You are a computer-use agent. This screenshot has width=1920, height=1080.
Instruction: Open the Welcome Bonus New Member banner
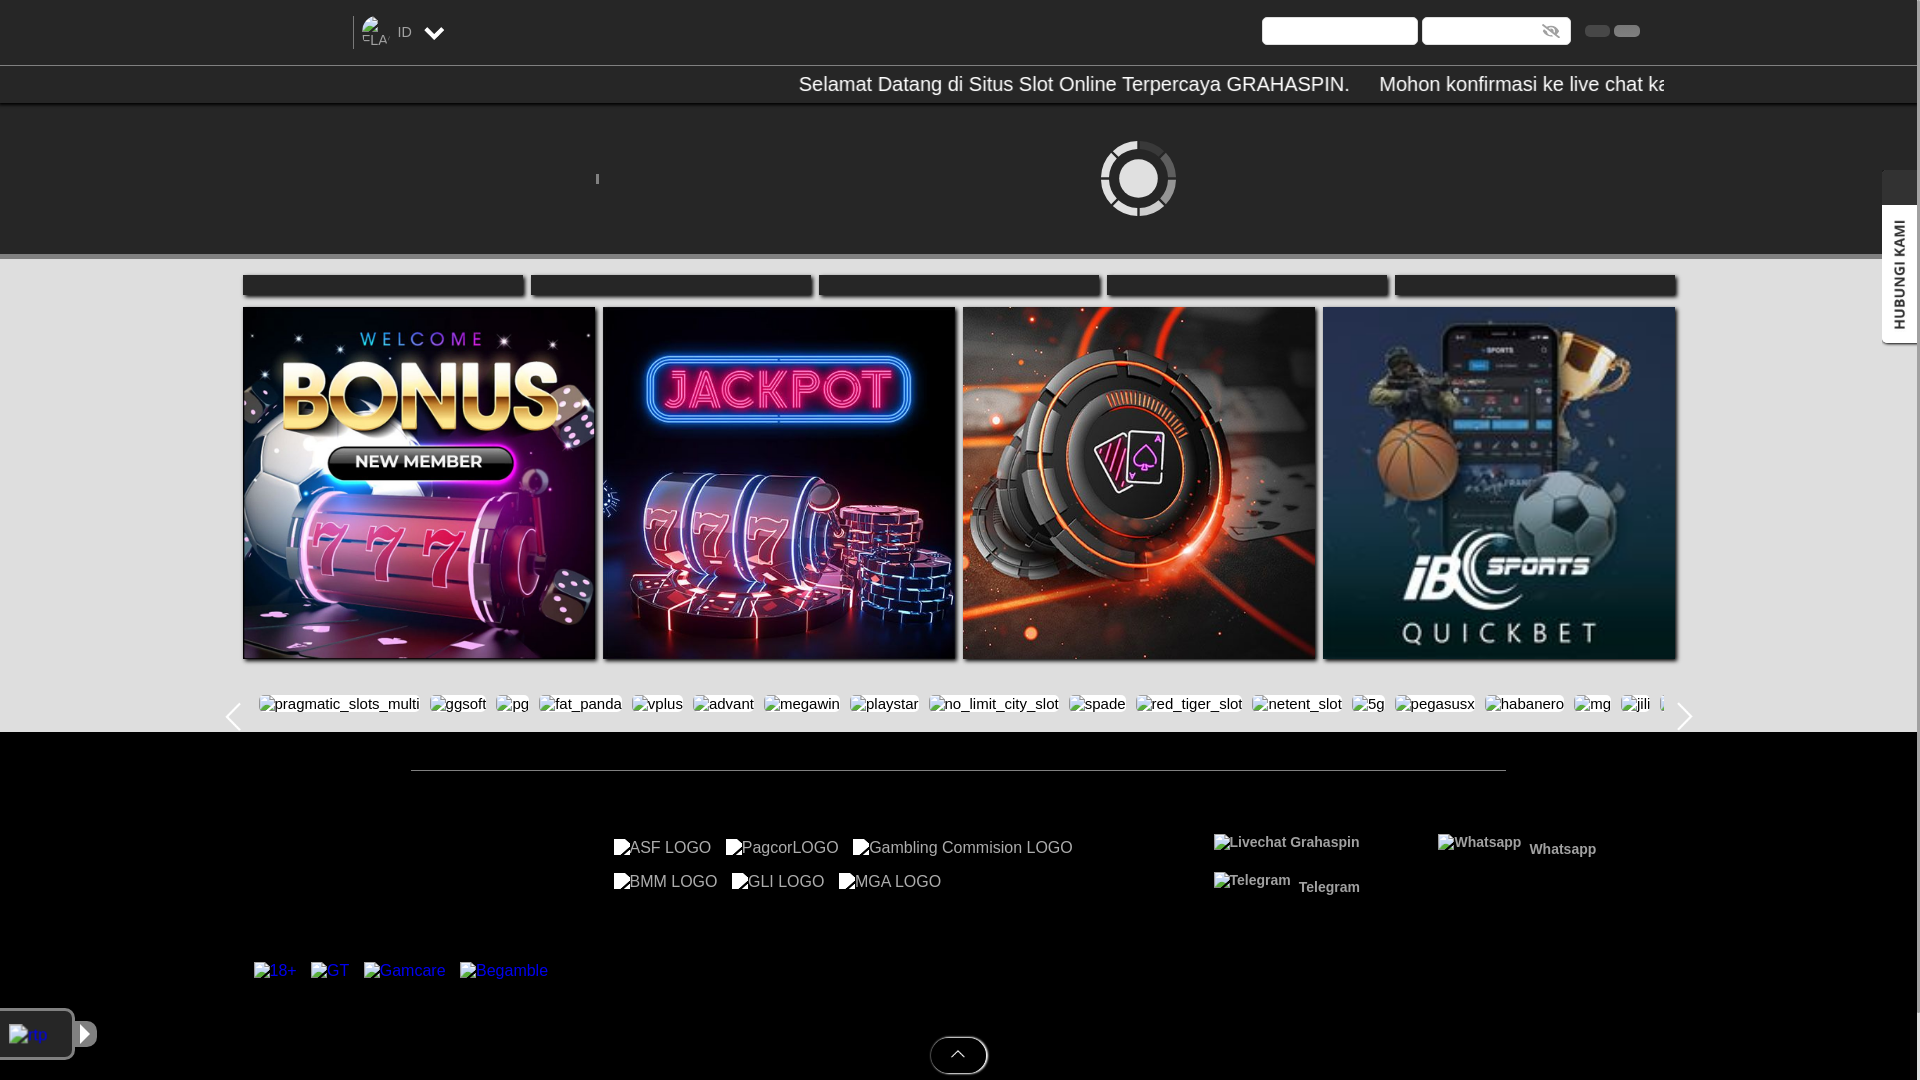tap(419, 483)
